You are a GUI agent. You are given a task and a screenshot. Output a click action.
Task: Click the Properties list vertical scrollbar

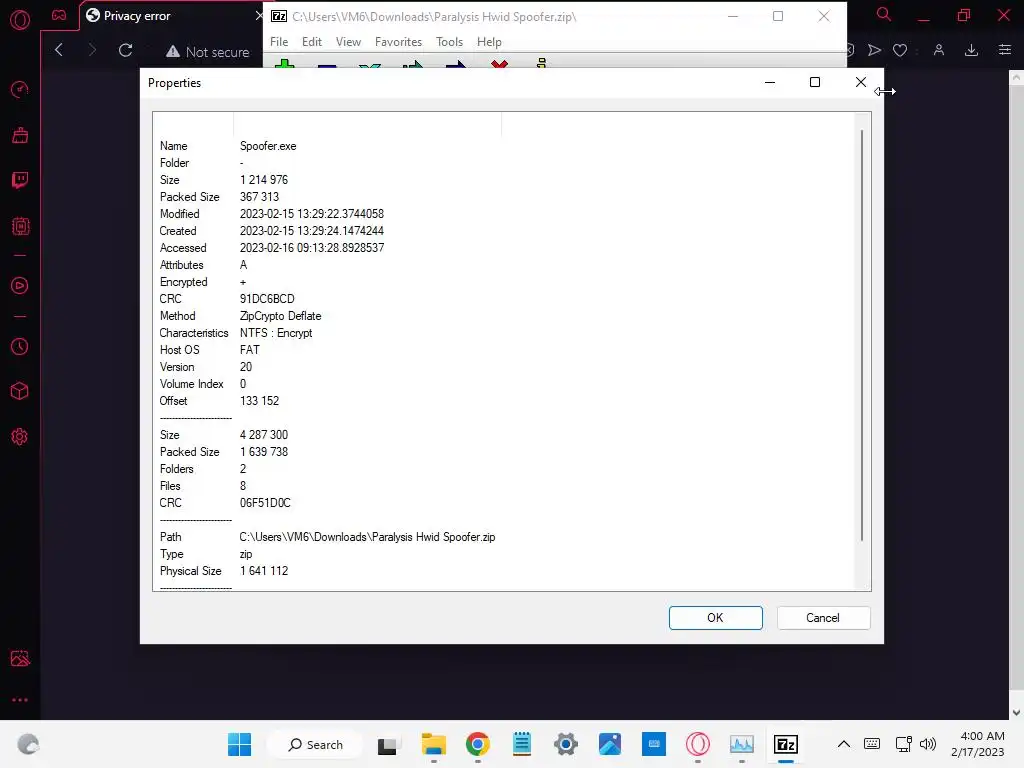(862, 335)
